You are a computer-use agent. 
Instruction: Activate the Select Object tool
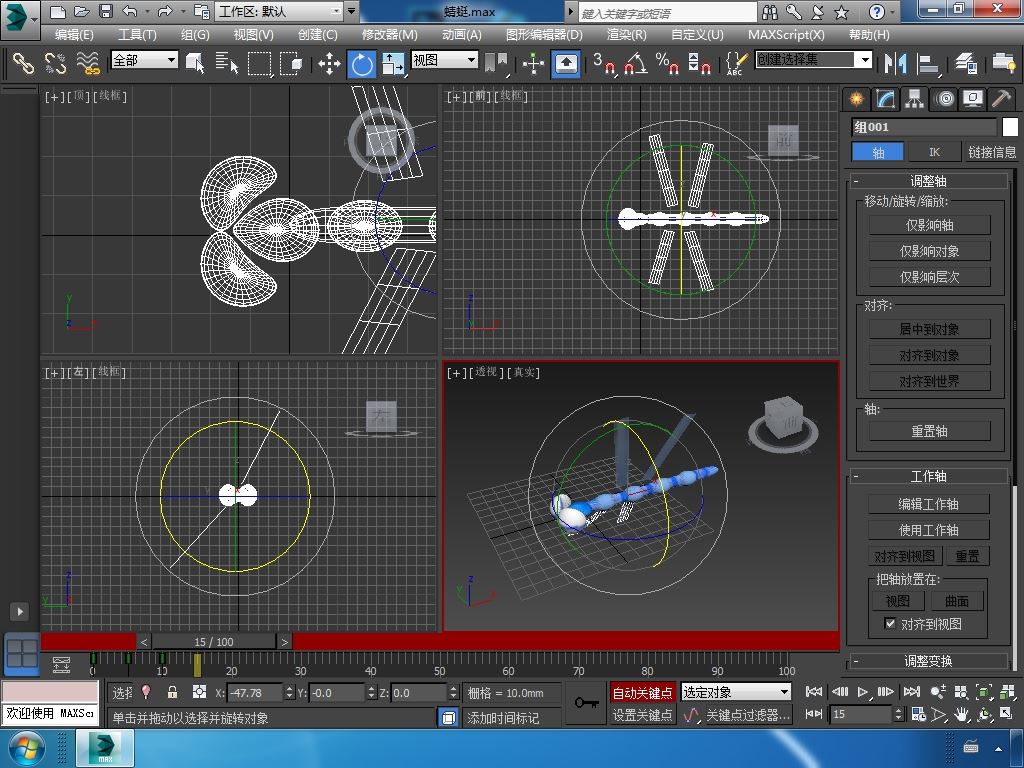coord(195,63)
